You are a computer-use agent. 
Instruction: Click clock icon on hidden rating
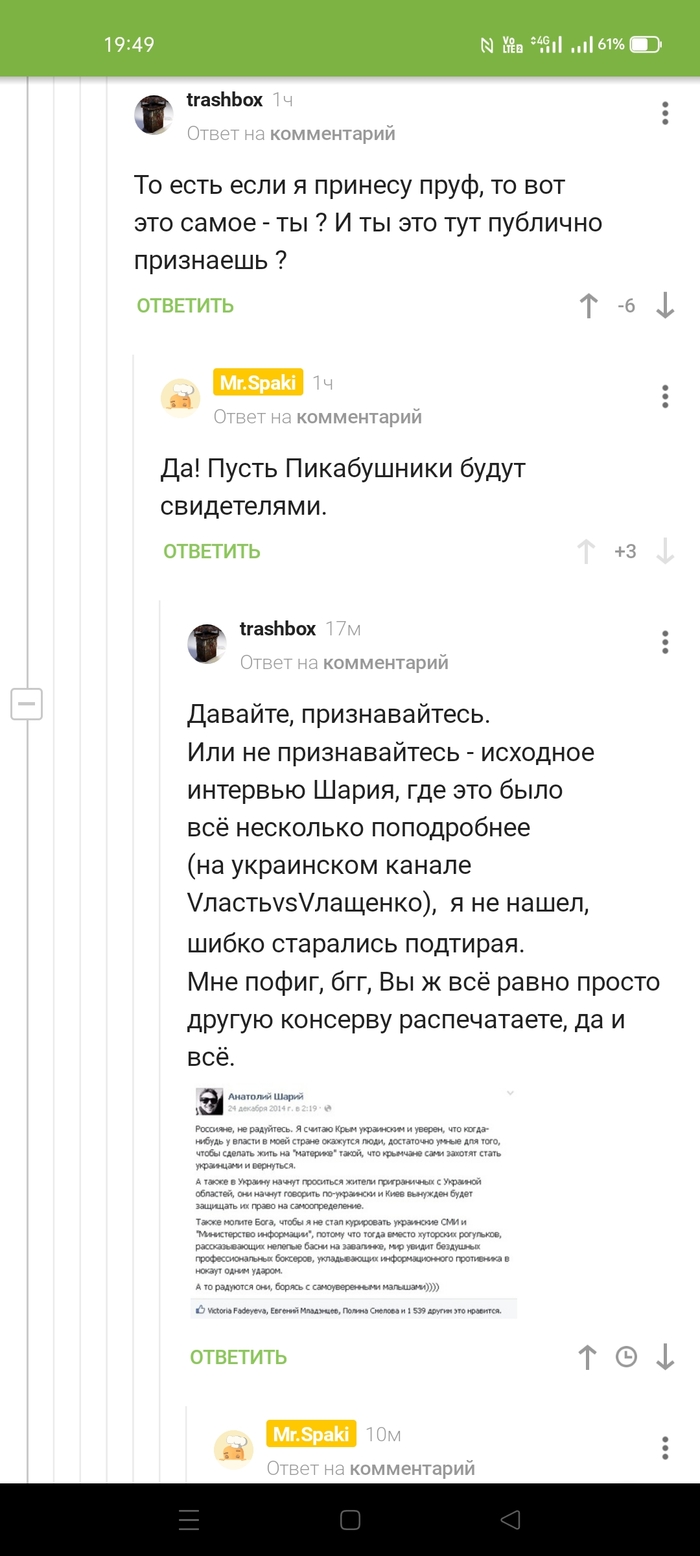626,1357
